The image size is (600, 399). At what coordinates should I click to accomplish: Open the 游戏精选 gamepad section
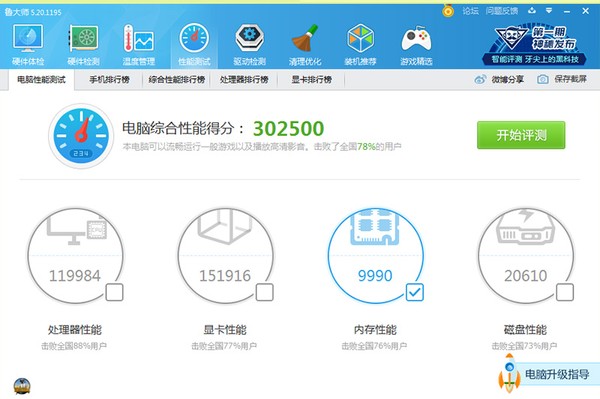[416, 45]
